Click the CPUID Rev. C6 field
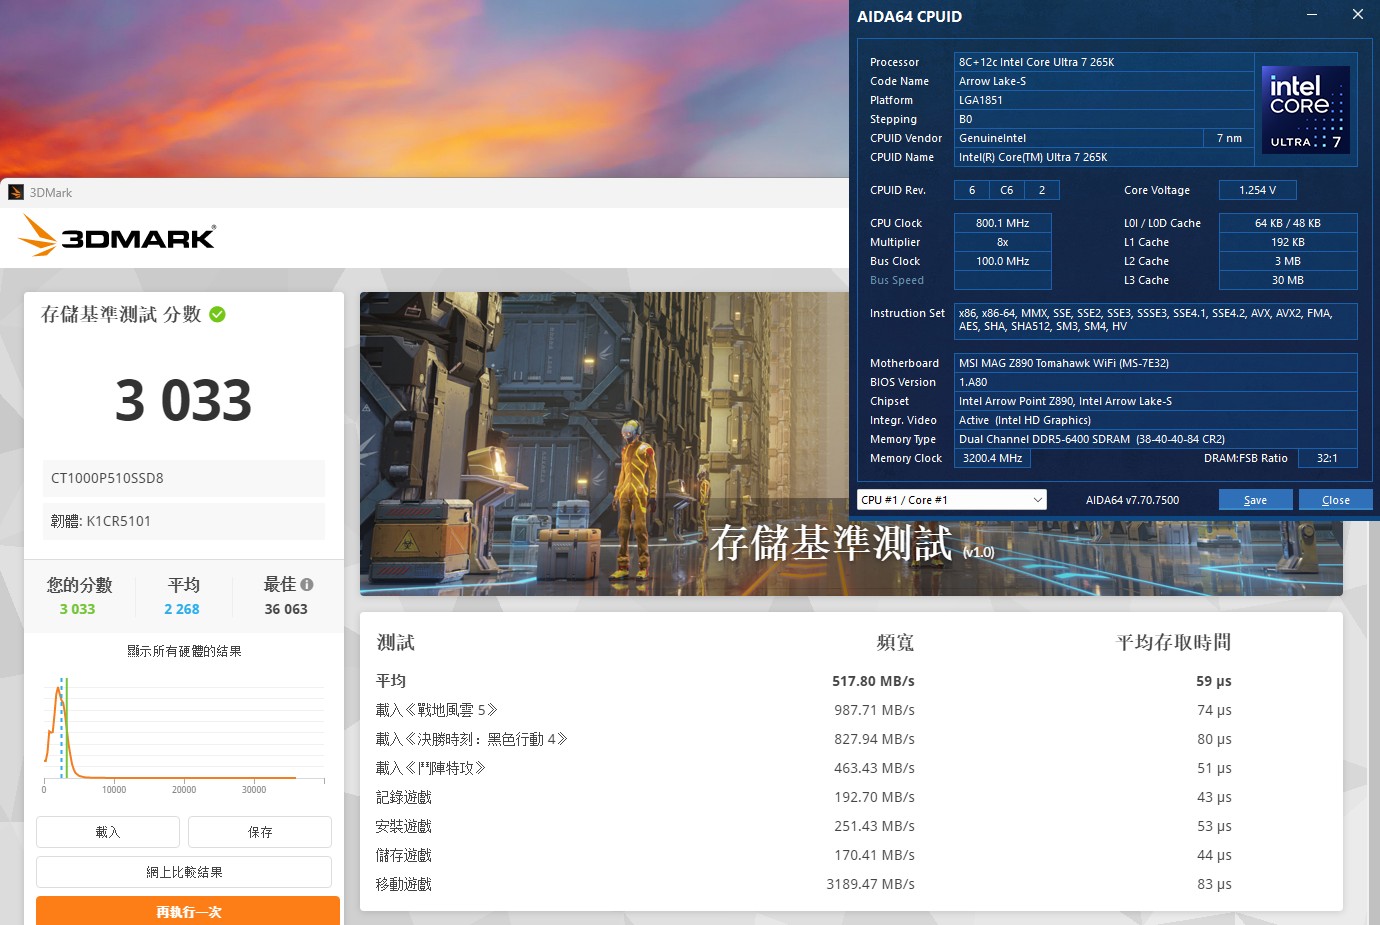The image size is (1380, 925). [1006, 190]
